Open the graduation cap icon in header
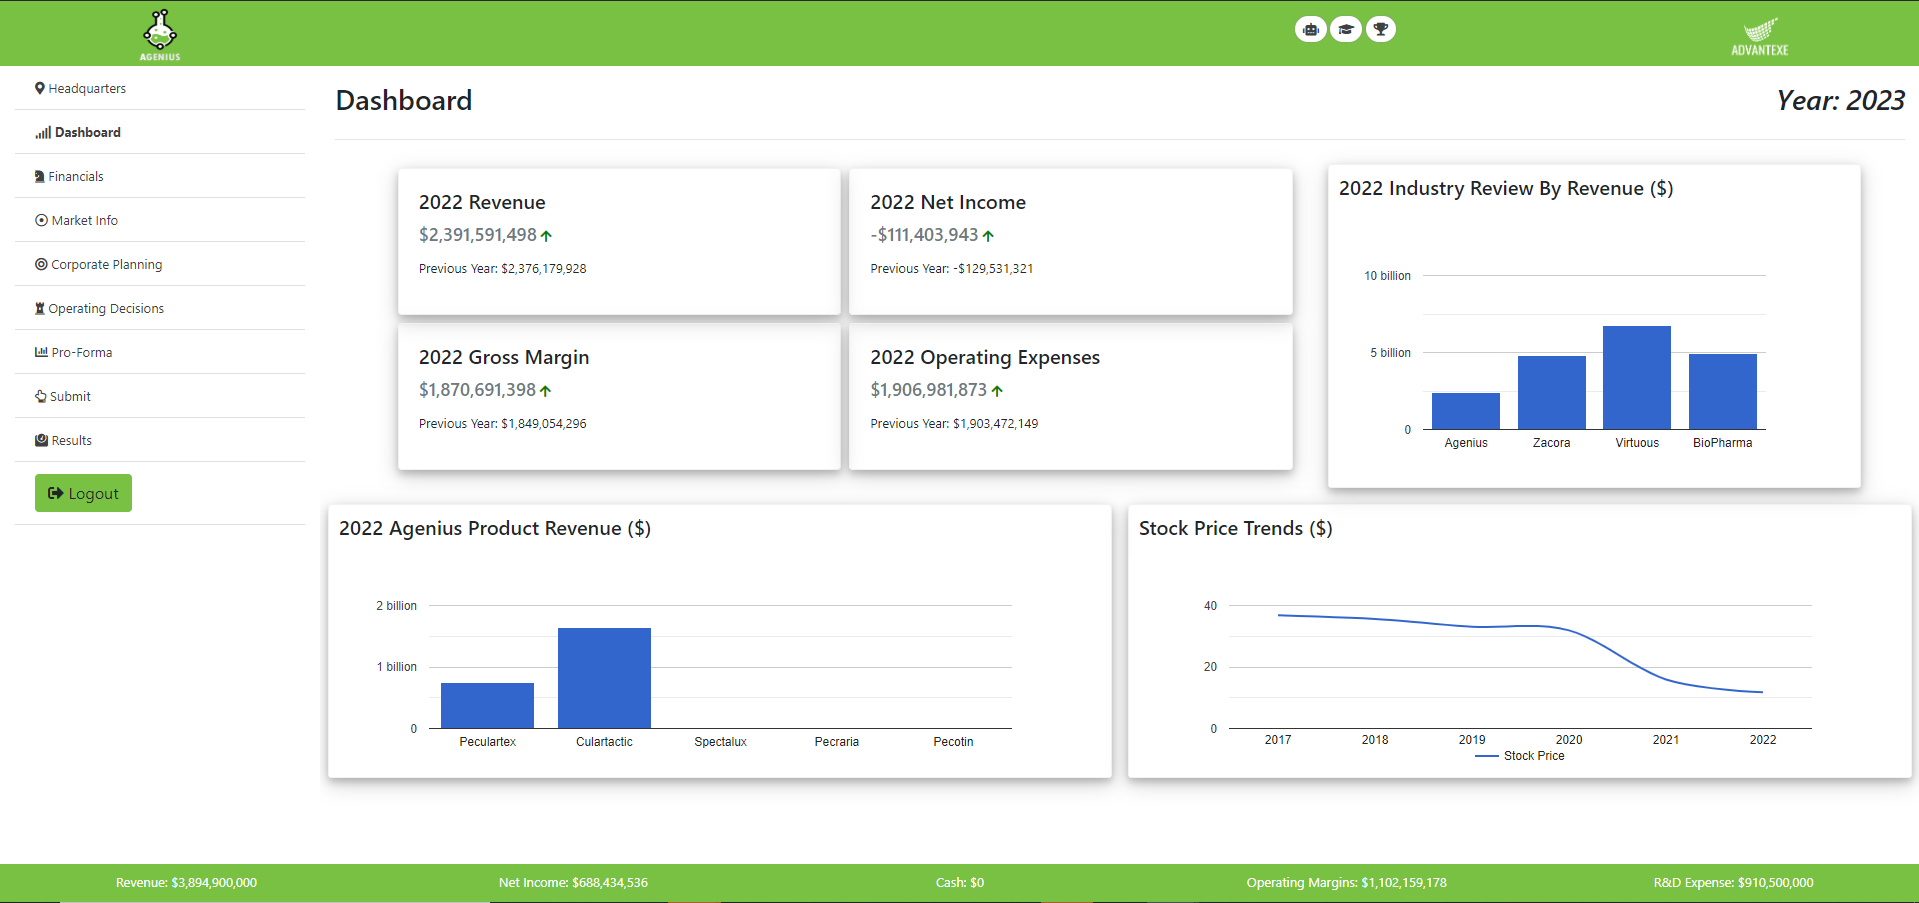1919x903 pixels. pos(1346,29)
